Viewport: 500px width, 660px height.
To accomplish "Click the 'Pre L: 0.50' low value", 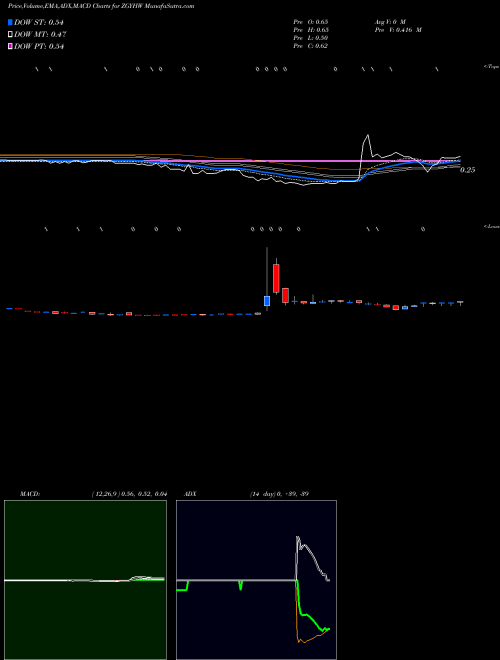I will 311,38.
